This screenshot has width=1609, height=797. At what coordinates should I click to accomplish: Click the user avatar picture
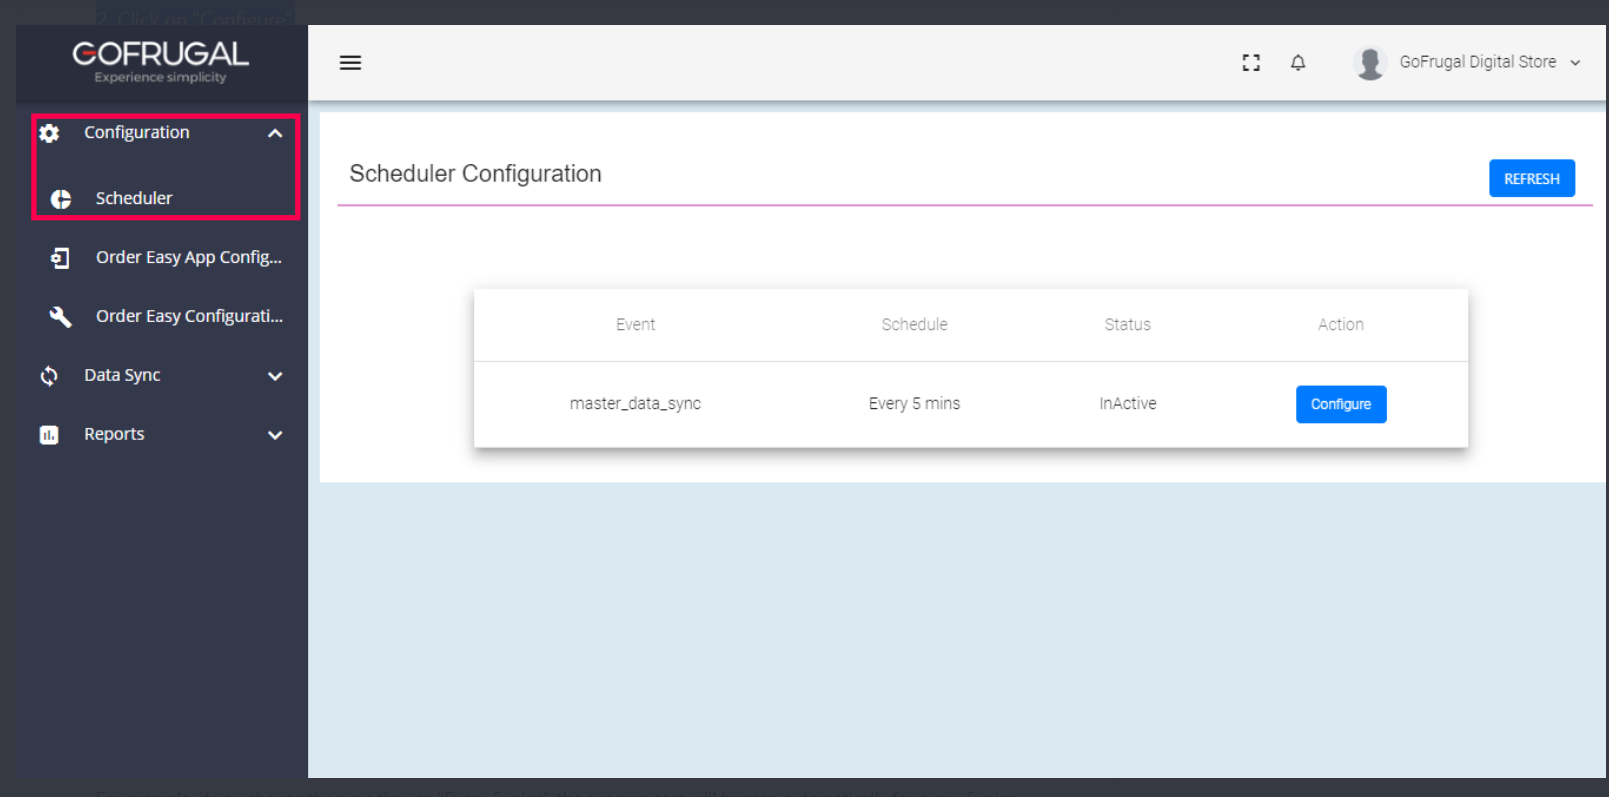pos(1370,63)
